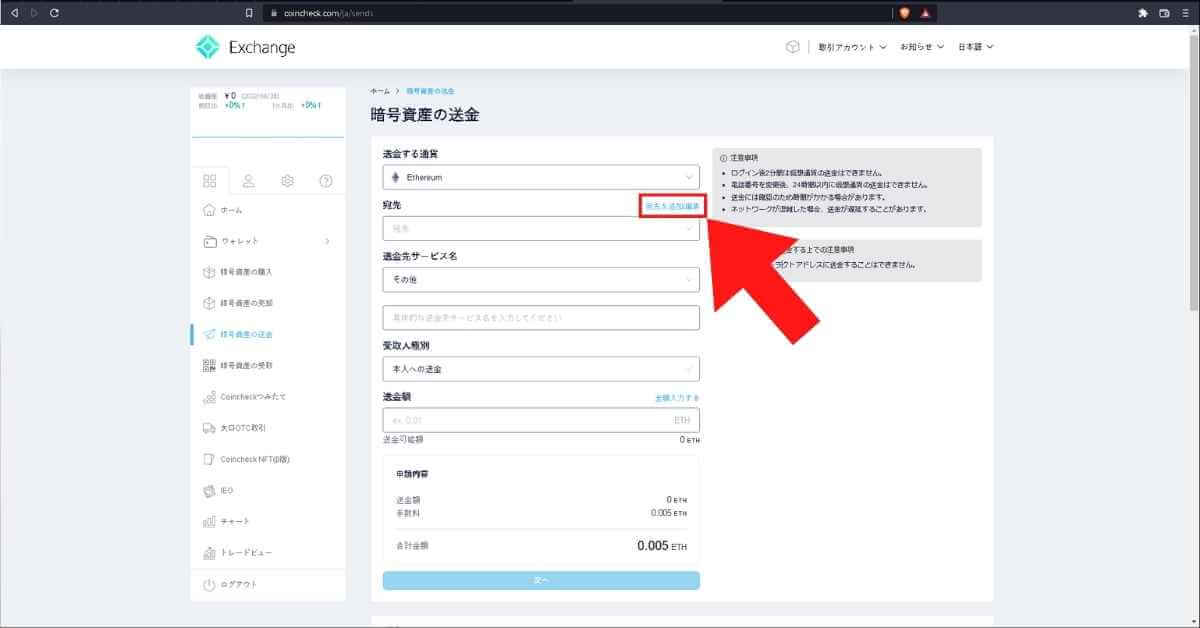Viewport: 1200px width, 628px height.
Task: Click the browser back arrow
Action: click(x=13, y=13)
